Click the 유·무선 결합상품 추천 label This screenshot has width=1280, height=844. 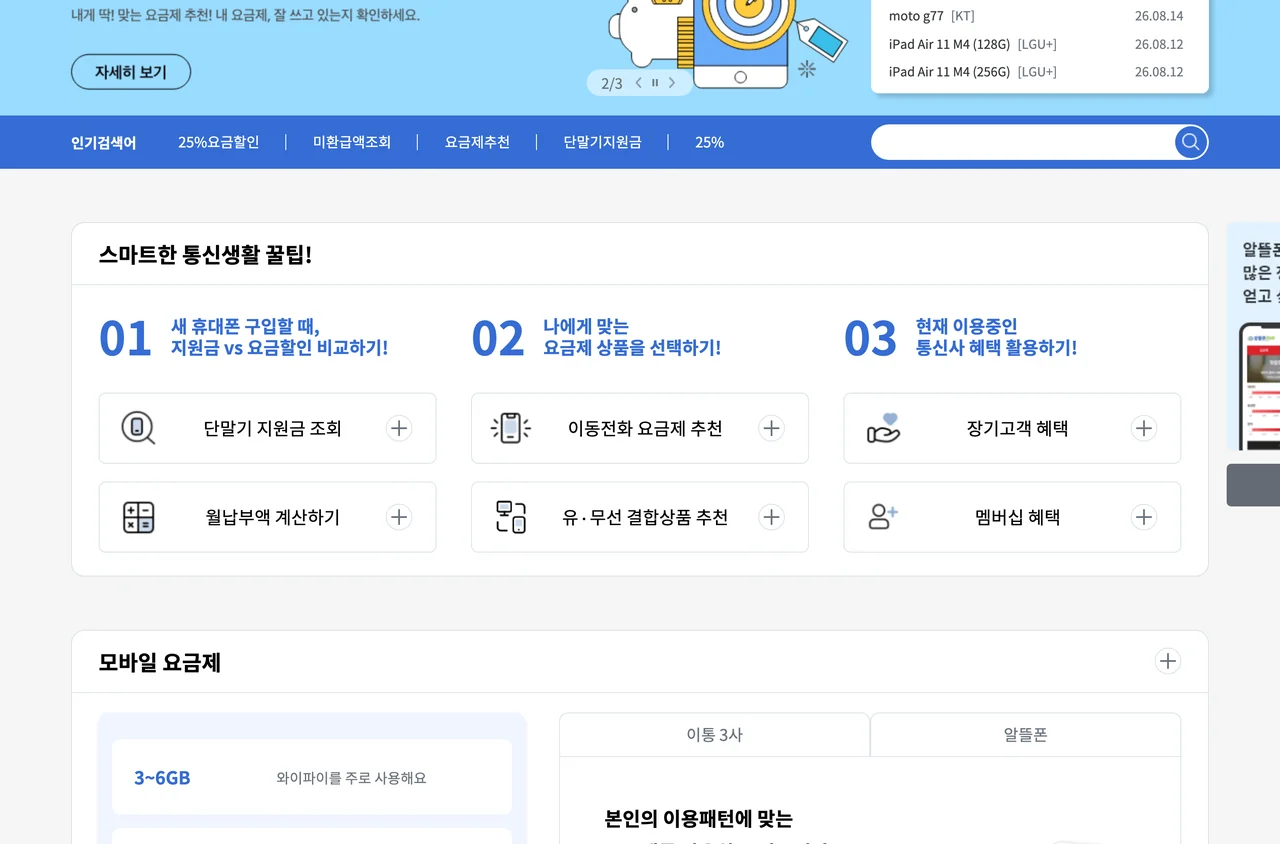[x=645, y=517]
